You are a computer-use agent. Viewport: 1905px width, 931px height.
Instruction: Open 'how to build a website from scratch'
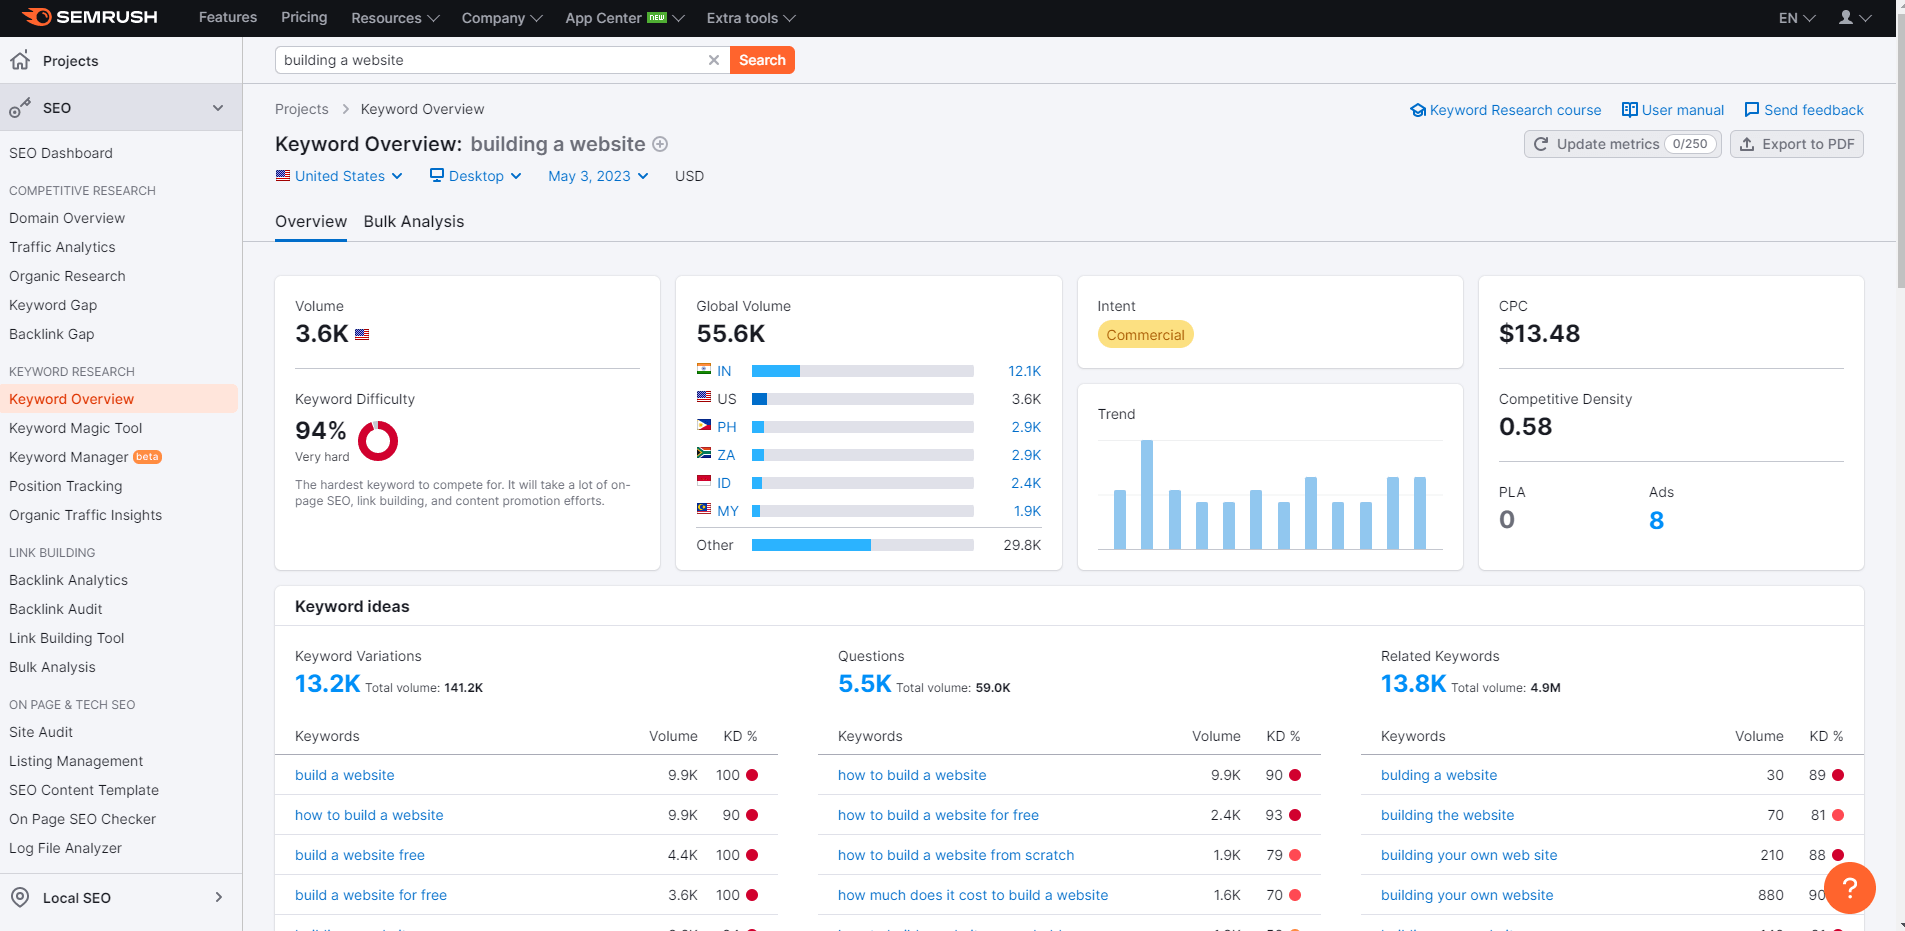(956, 855)
